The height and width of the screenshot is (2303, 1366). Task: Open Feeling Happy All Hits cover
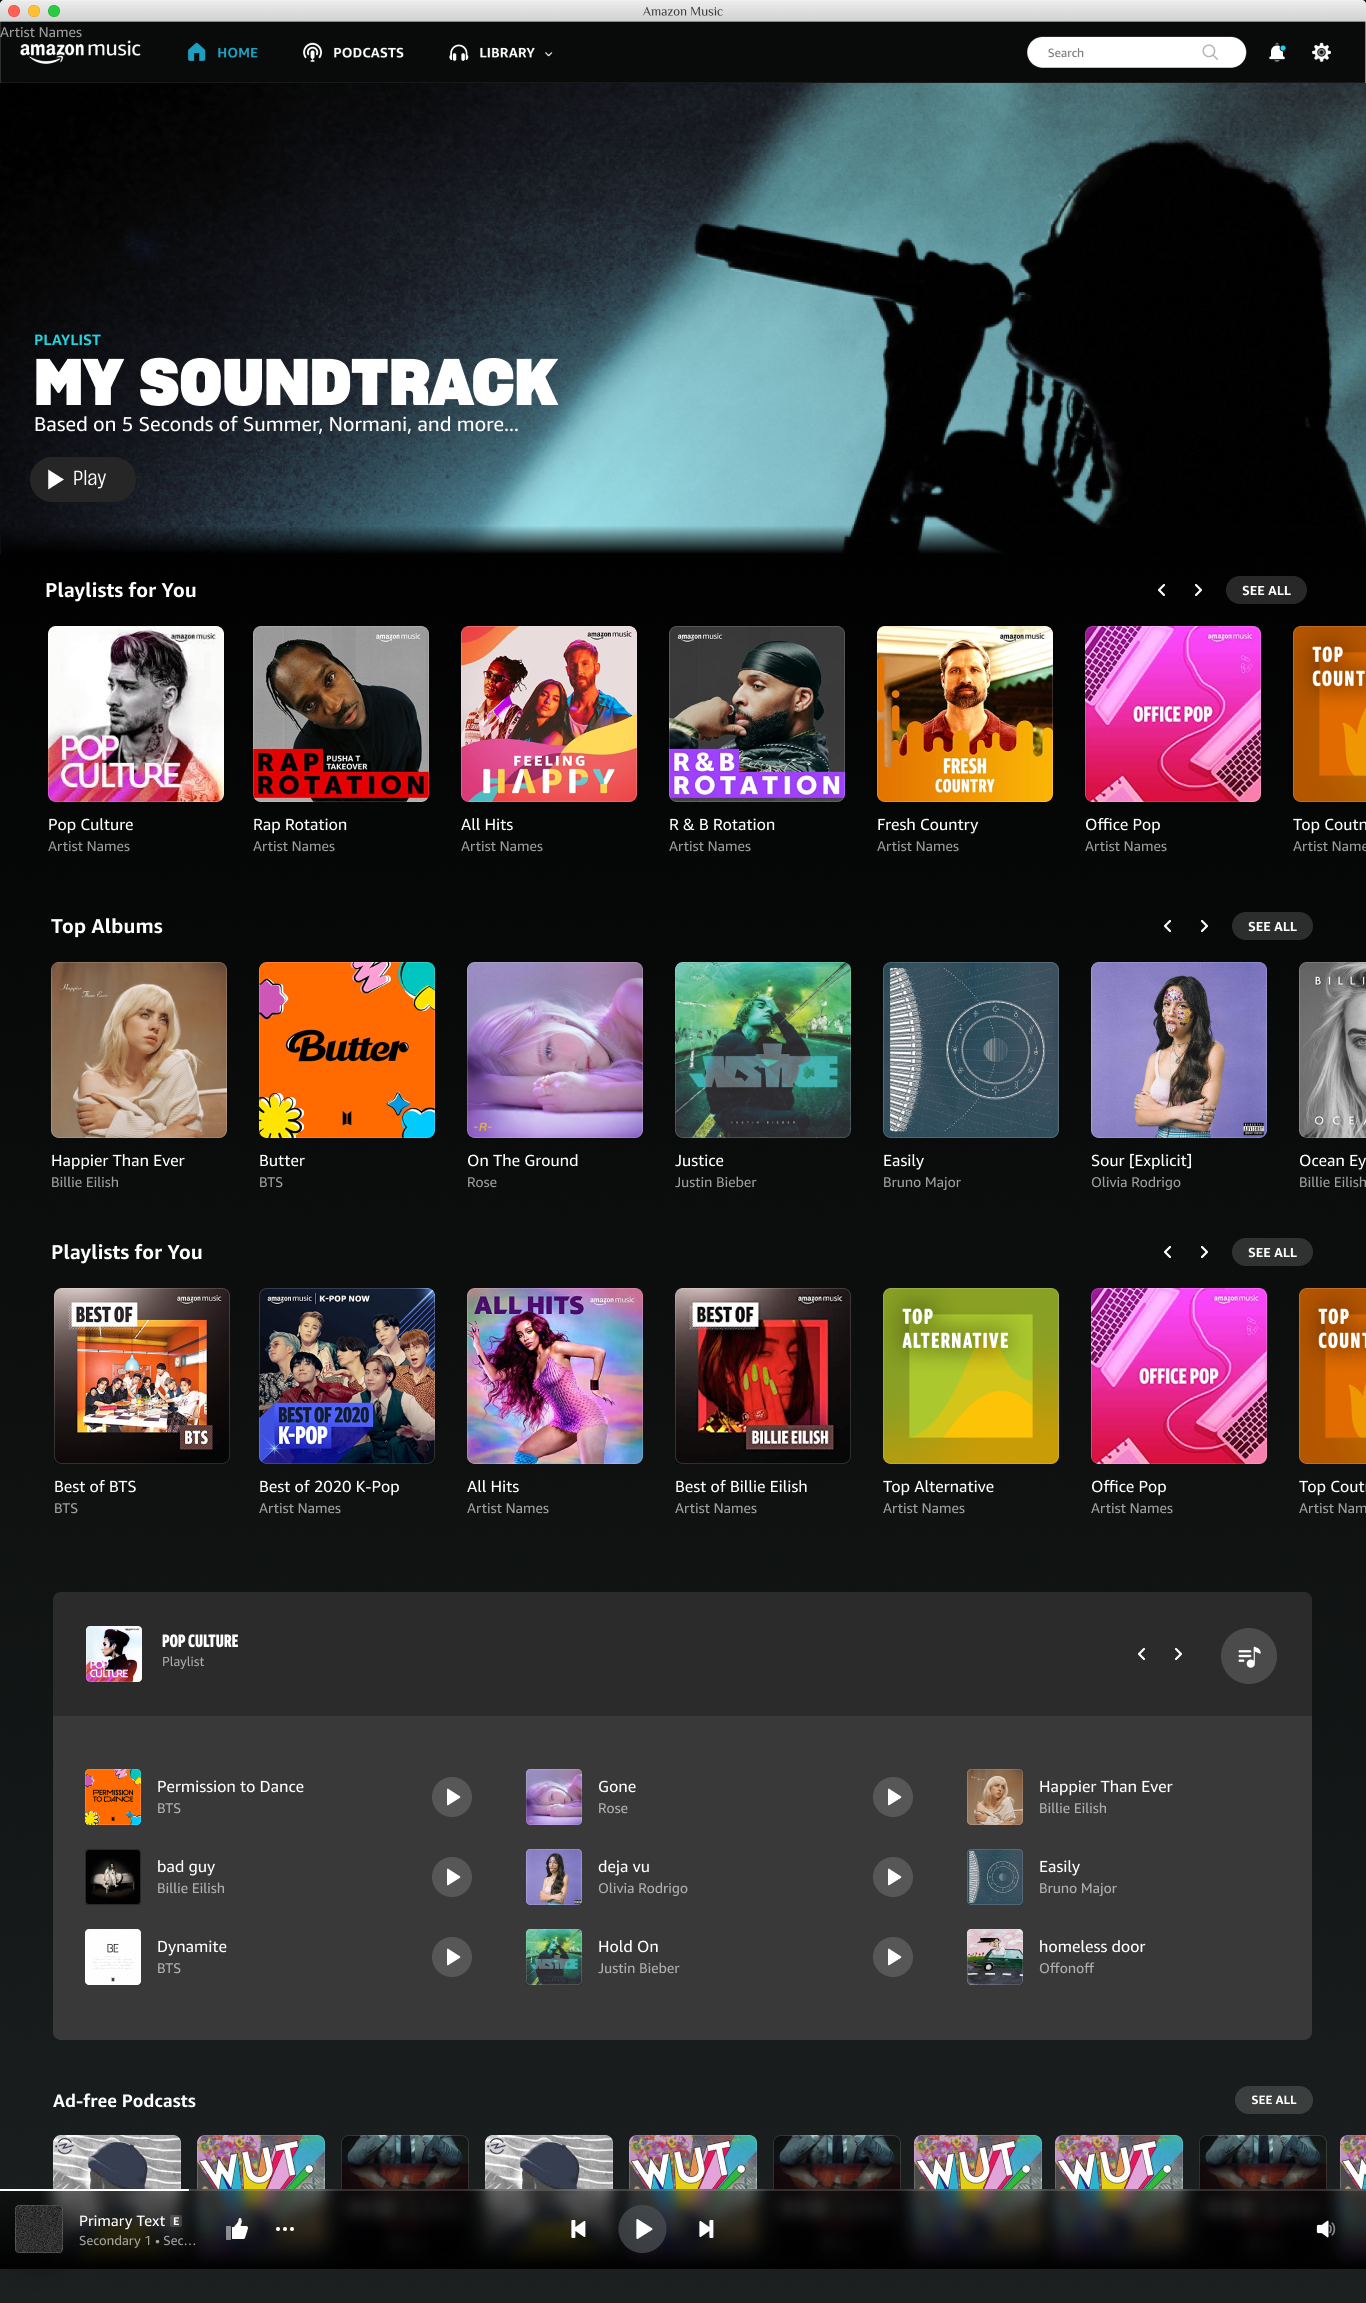pyautogui.click(x=549, y=714)
